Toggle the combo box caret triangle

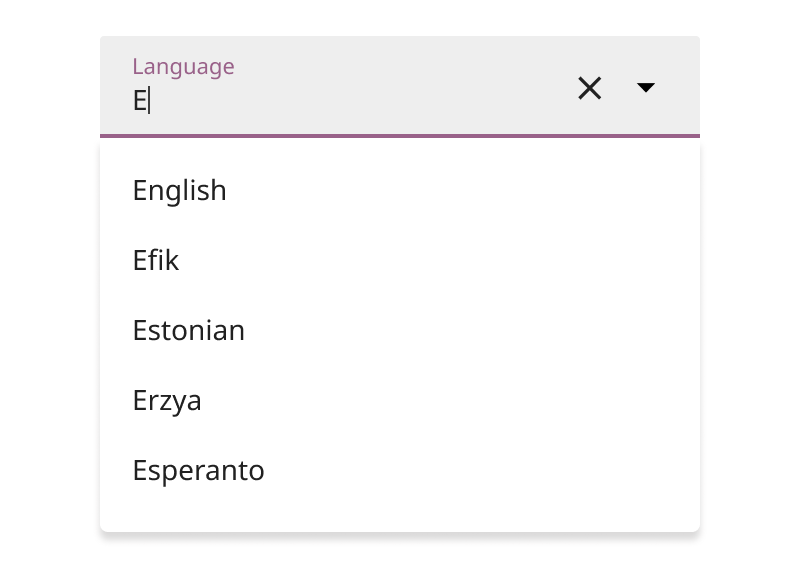tap(646, 88)
